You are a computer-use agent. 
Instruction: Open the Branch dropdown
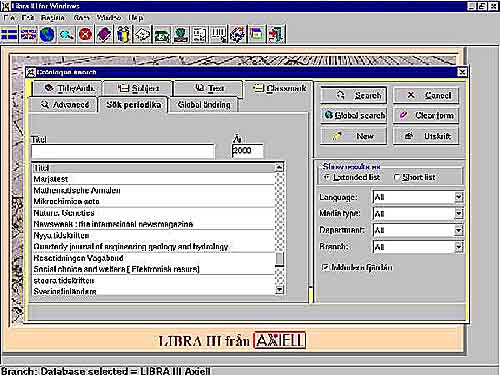click(x=459, y=247)
